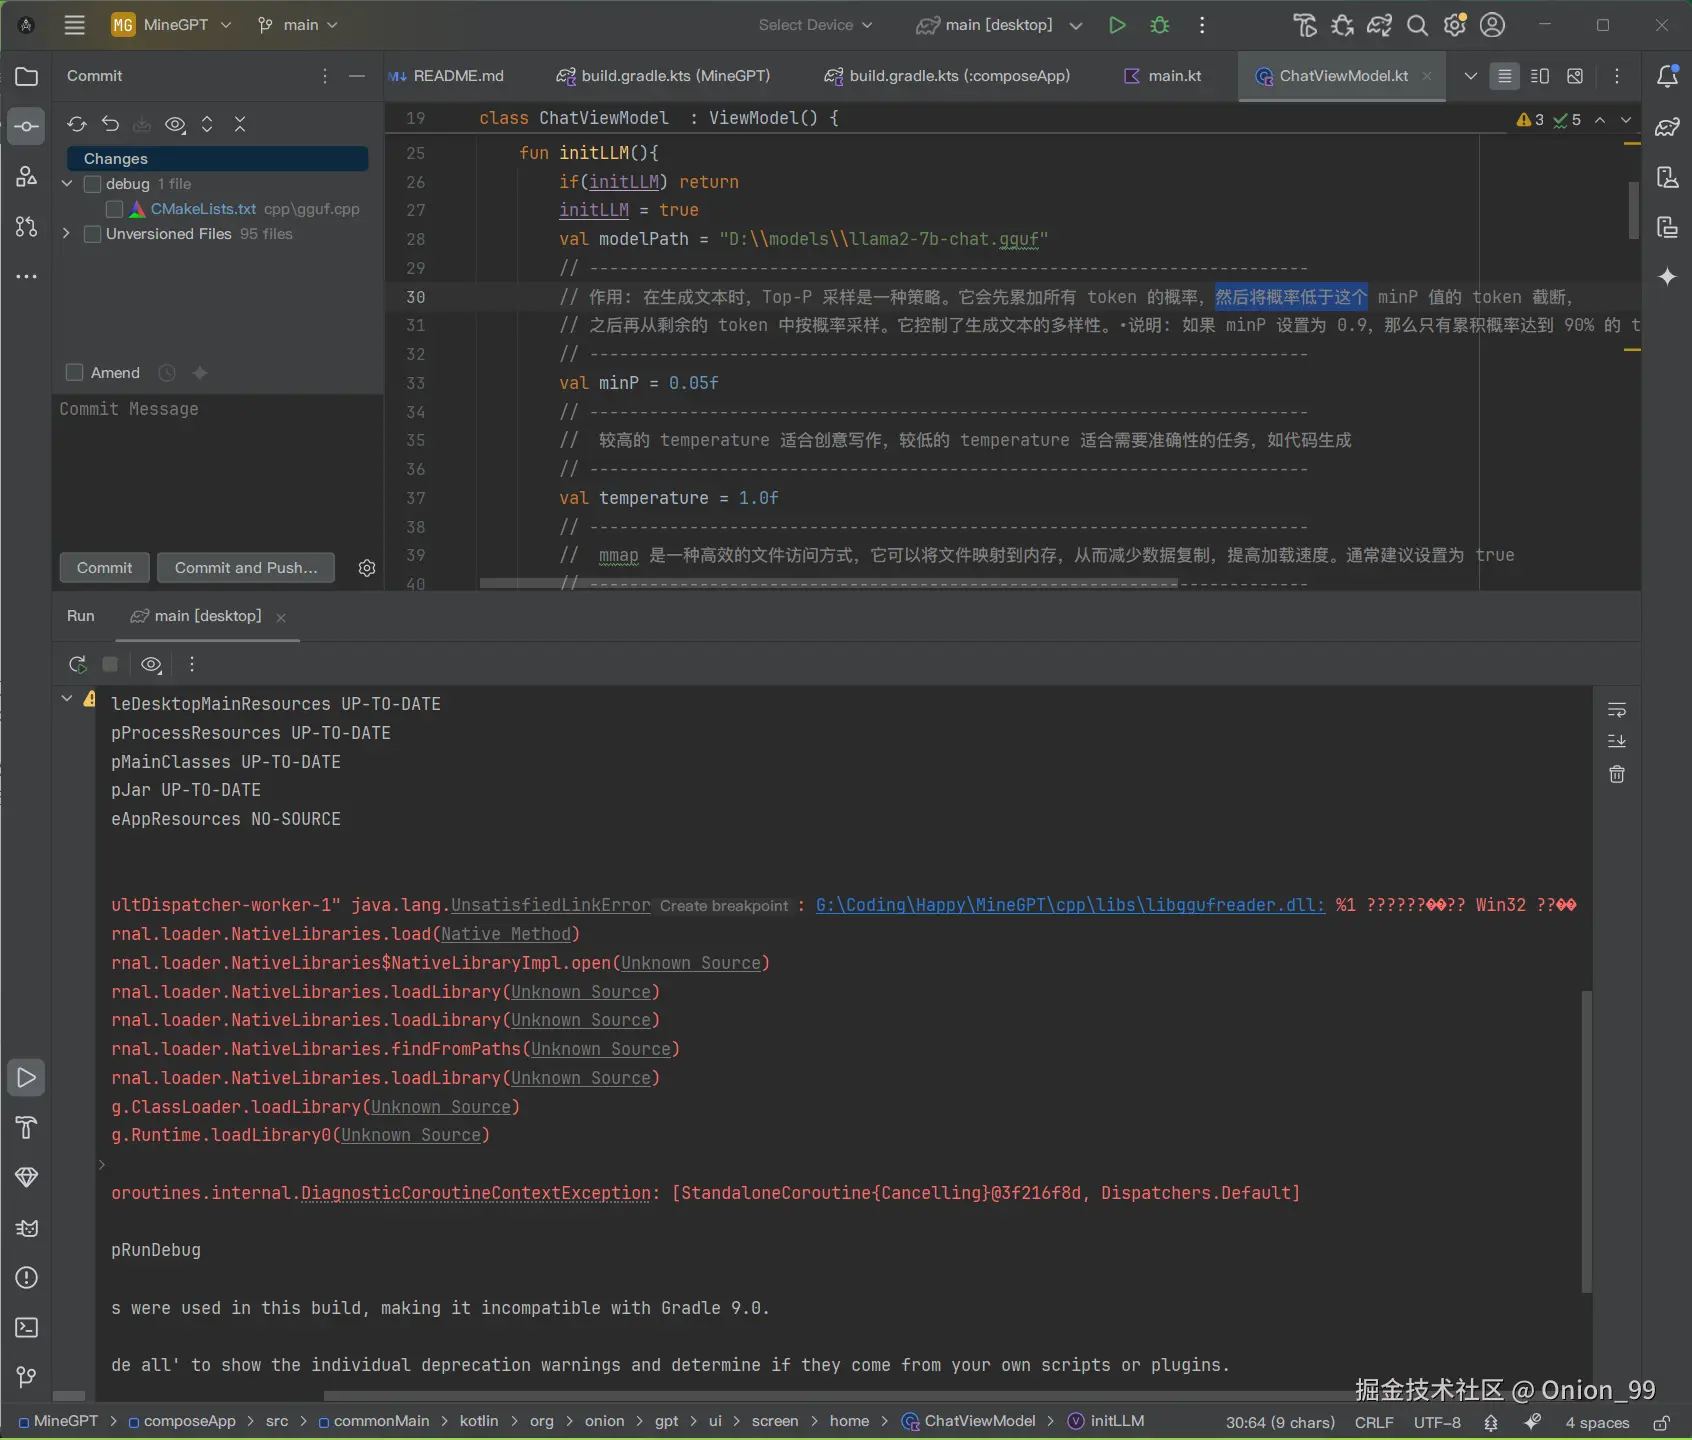Viewport: 1692px width, 1440px height.
Task: Click Rerun icon in Run panel
Action: [77, 664]
